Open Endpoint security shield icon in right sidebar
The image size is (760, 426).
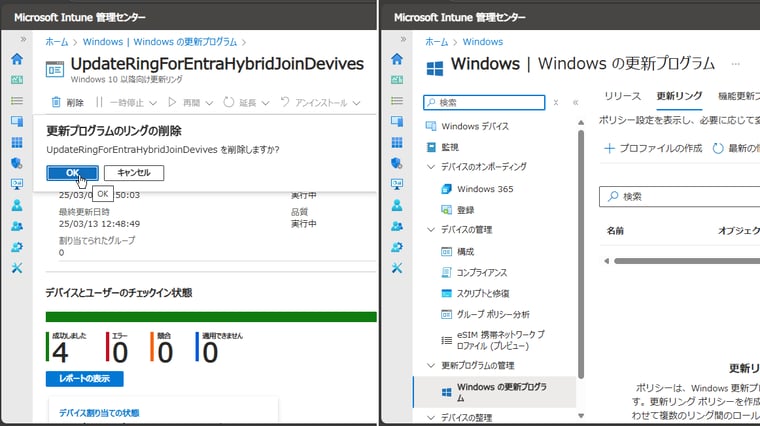[x=397, y=163]
